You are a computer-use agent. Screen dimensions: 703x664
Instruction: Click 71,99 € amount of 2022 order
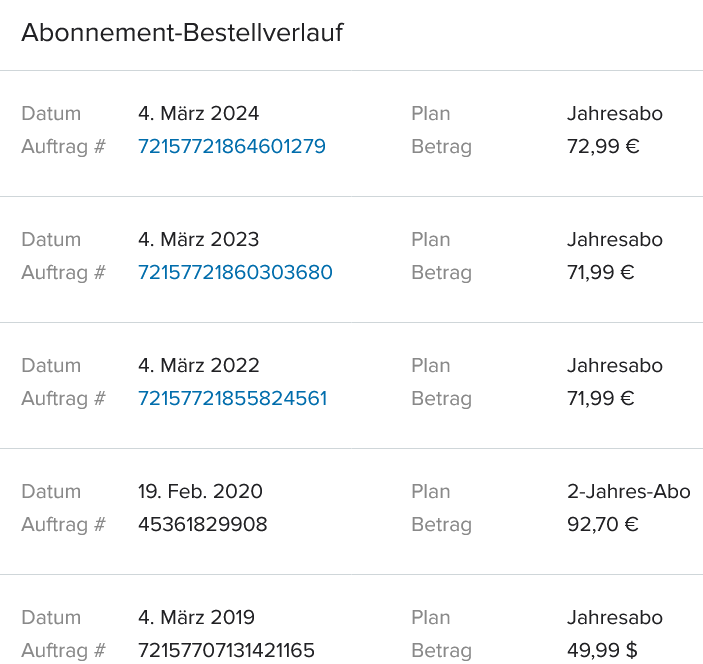pos(601,399)
